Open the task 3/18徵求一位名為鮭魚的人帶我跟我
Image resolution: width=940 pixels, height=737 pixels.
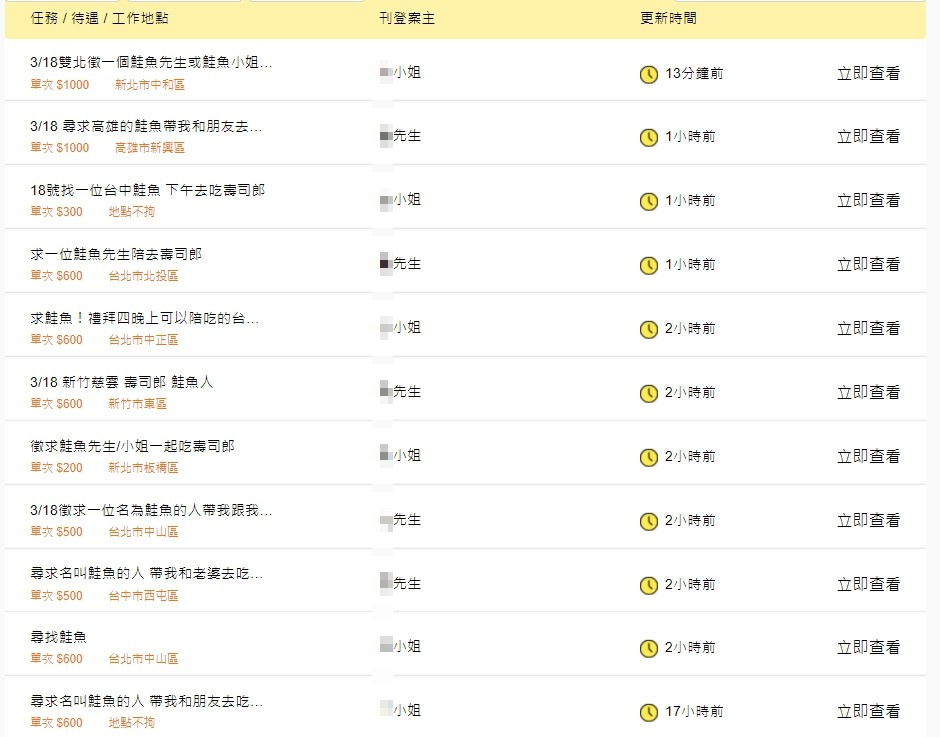tap(151, 510)
